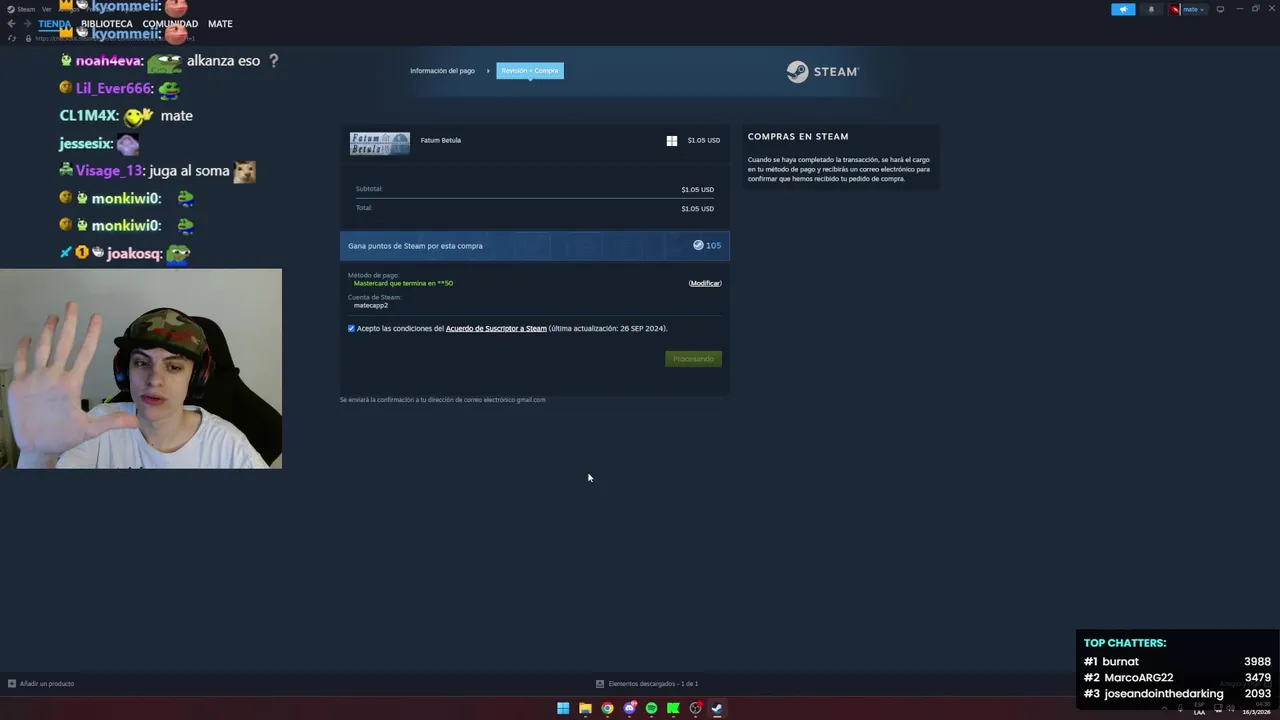Image resolution: width=1280 pixels, height=720 pixels.
Task: Open Discord from the taskbar
Action: click(629, 709)
